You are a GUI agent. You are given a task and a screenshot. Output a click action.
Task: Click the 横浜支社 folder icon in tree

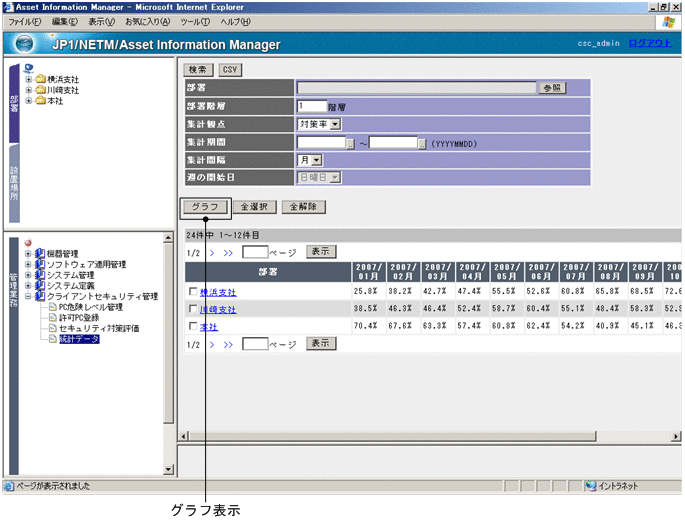point(40,79)
